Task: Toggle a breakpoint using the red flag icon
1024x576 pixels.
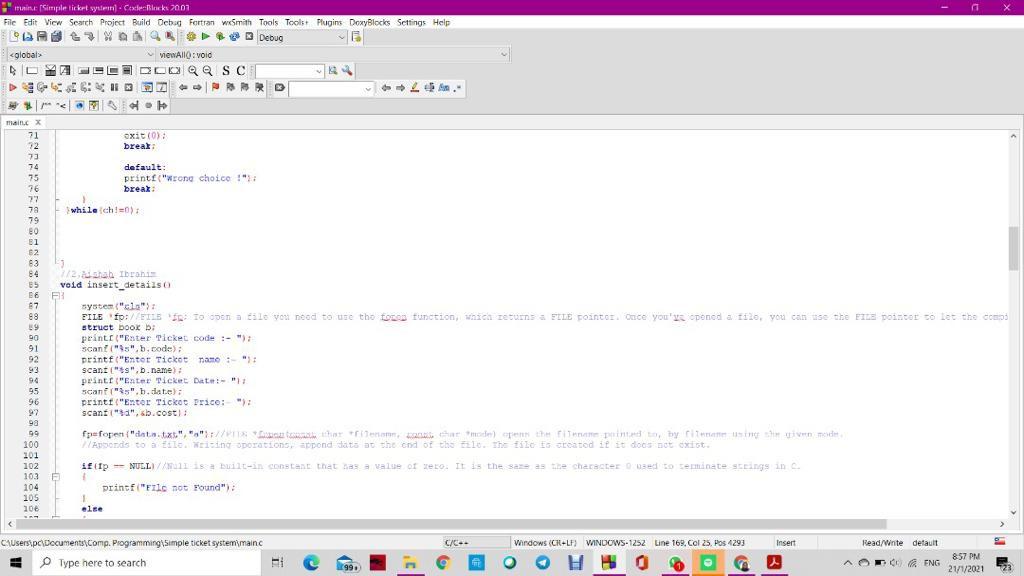Action: click(214, 88)
